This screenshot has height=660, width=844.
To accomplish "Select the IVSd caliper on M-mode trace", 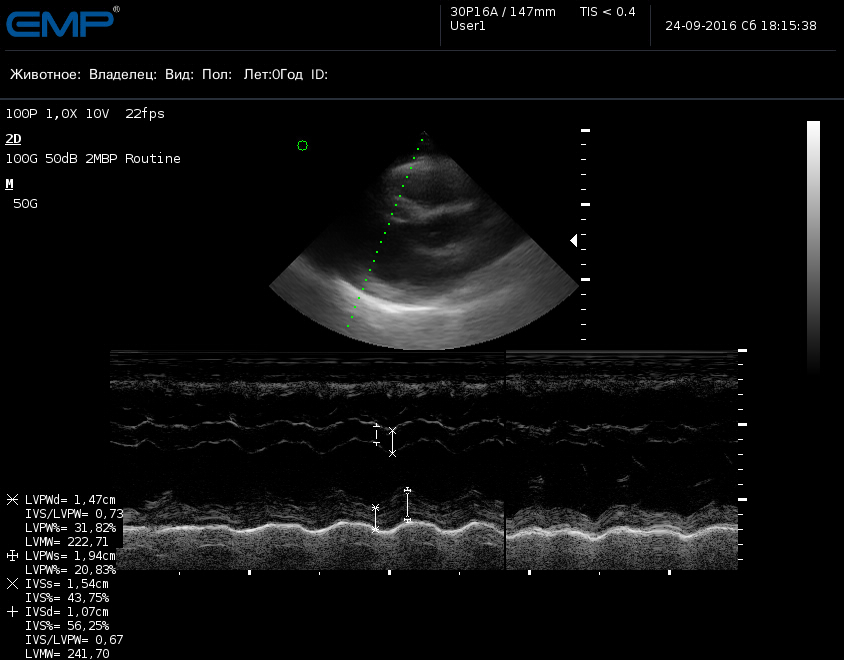I will tap(376, 434).
